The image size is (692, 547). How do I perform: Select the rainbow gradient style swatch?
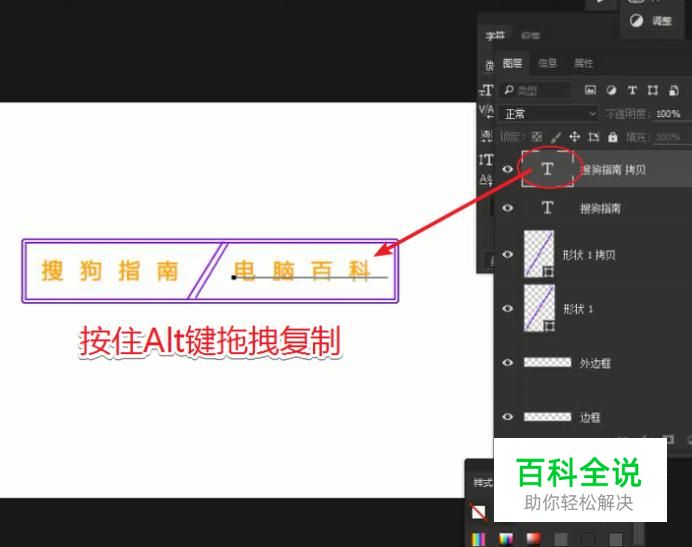(506, 539)
